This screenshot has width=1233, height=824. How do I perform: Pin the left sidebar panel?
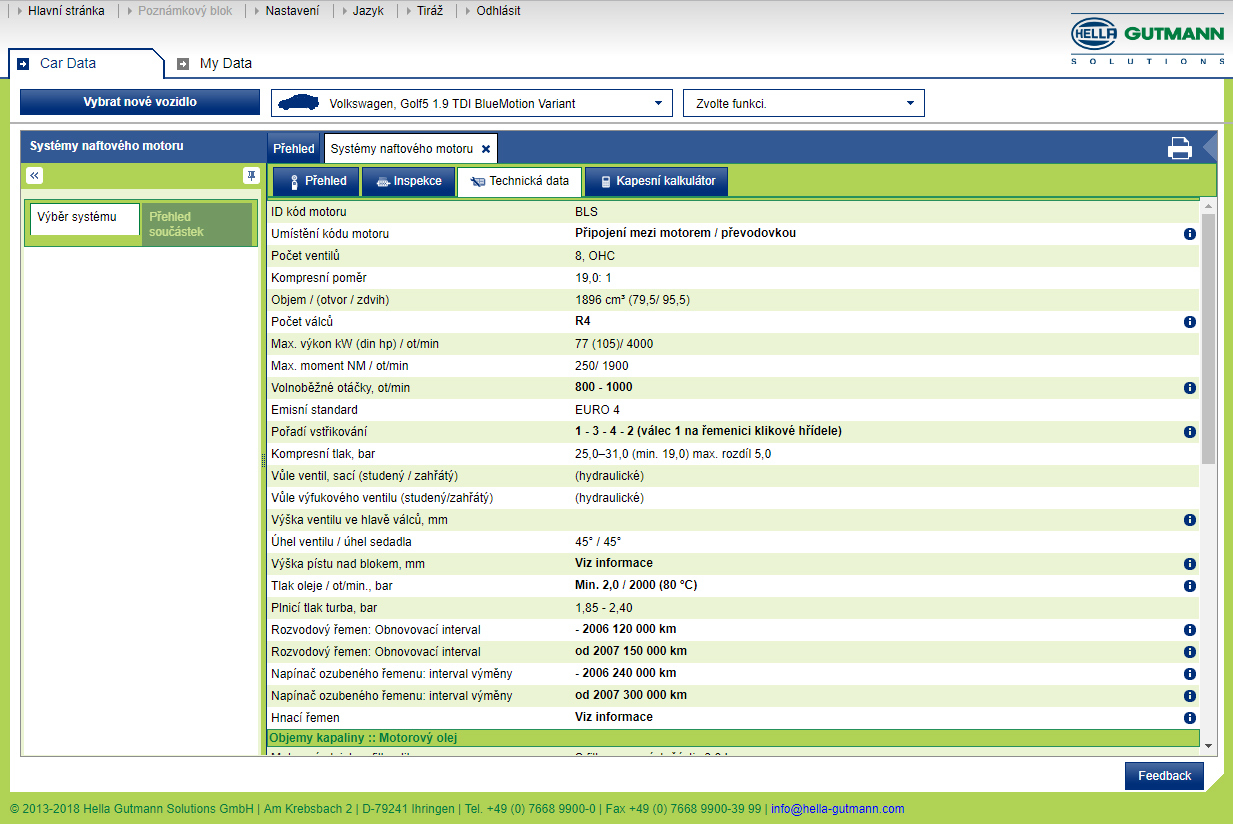tap(251, 175)
